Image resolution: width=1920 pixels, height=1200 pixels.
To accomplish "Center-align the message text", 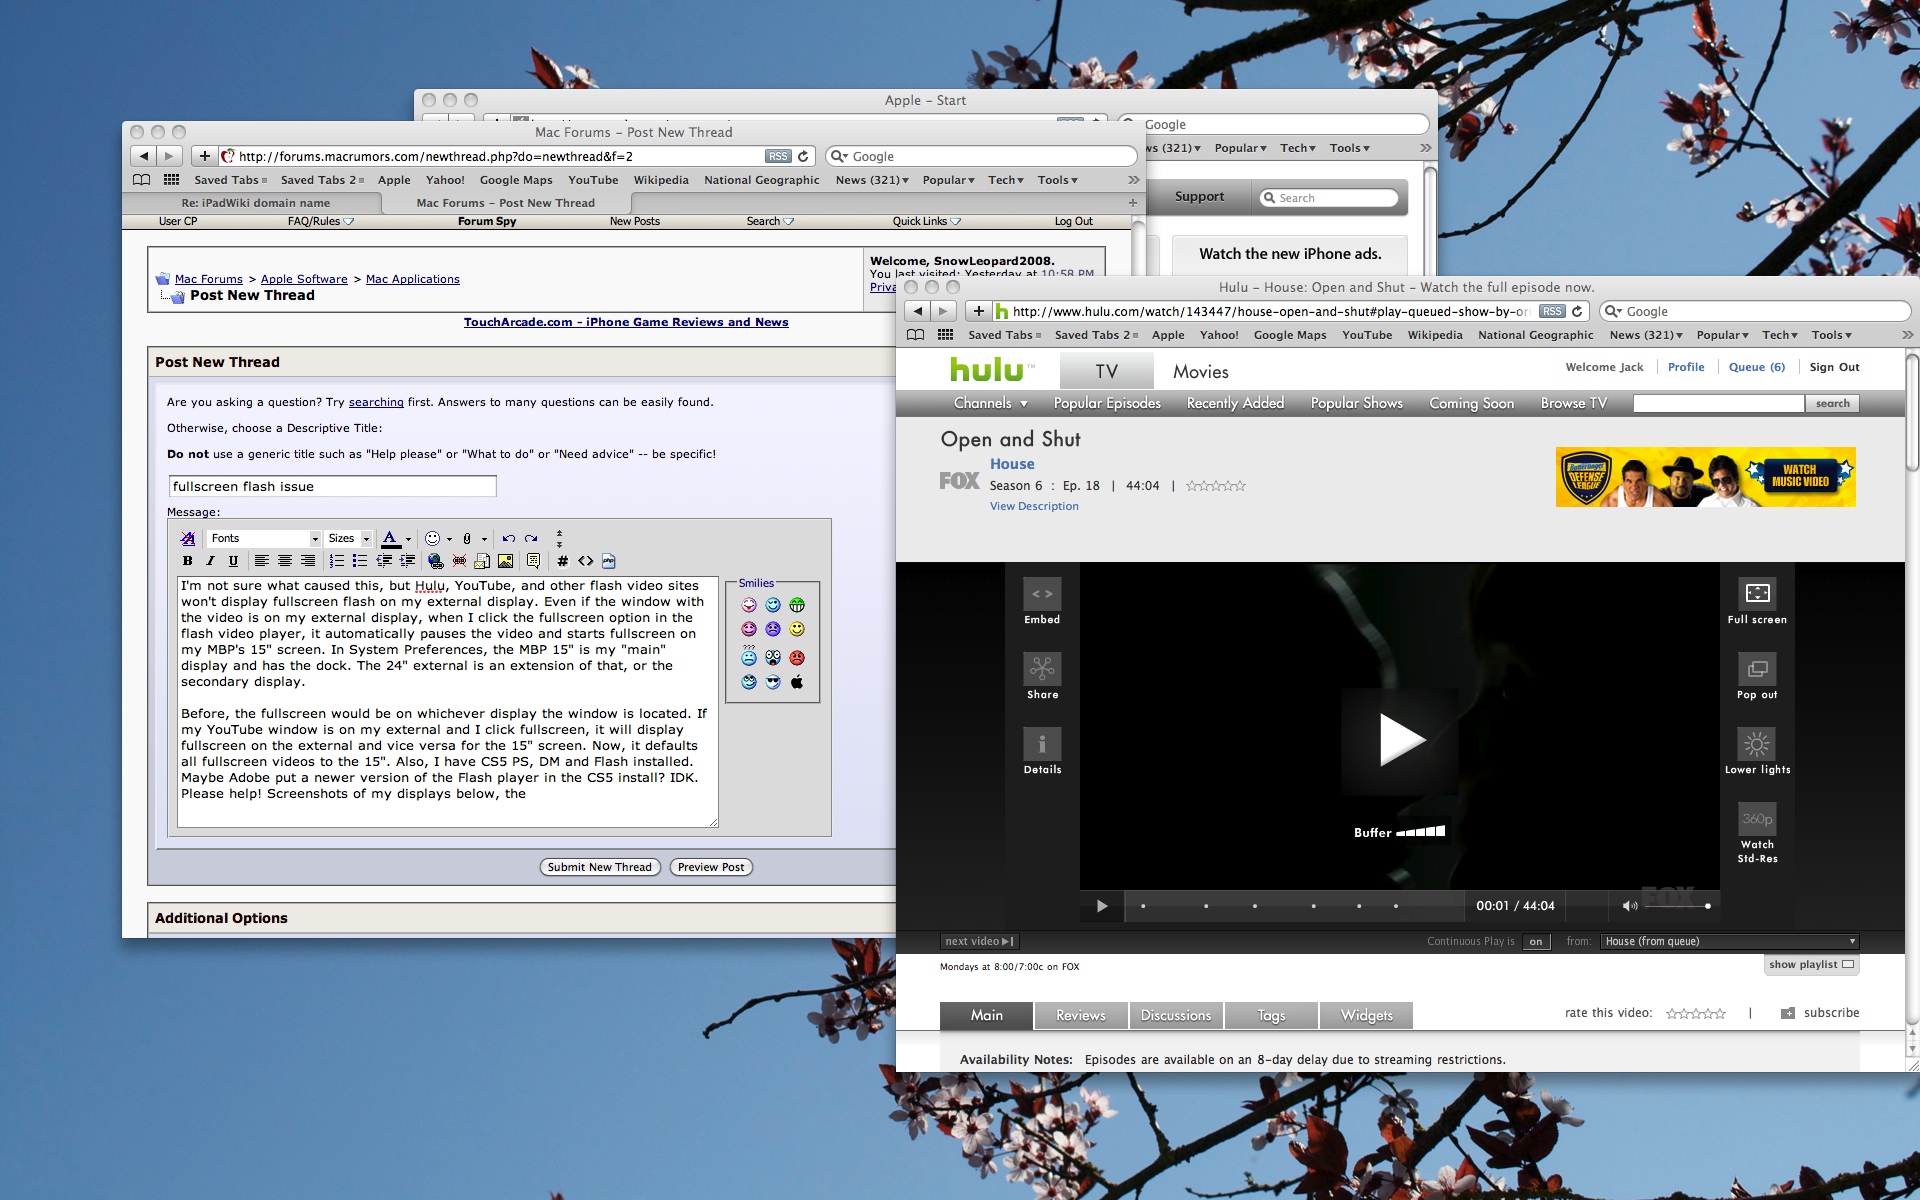I will [x=285, y=561].
